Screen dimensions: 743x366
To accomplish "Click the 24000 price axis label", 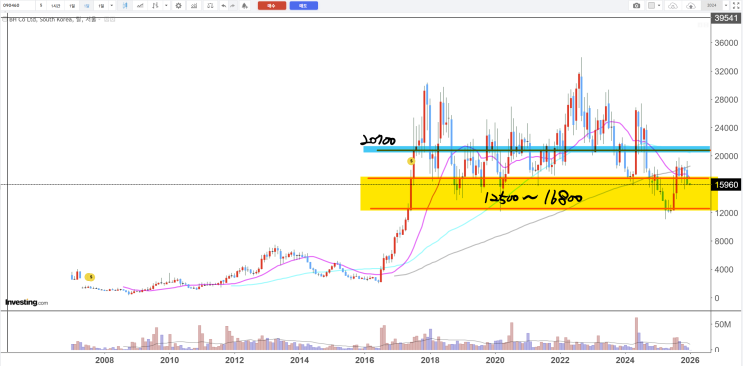I will [726, 128].
